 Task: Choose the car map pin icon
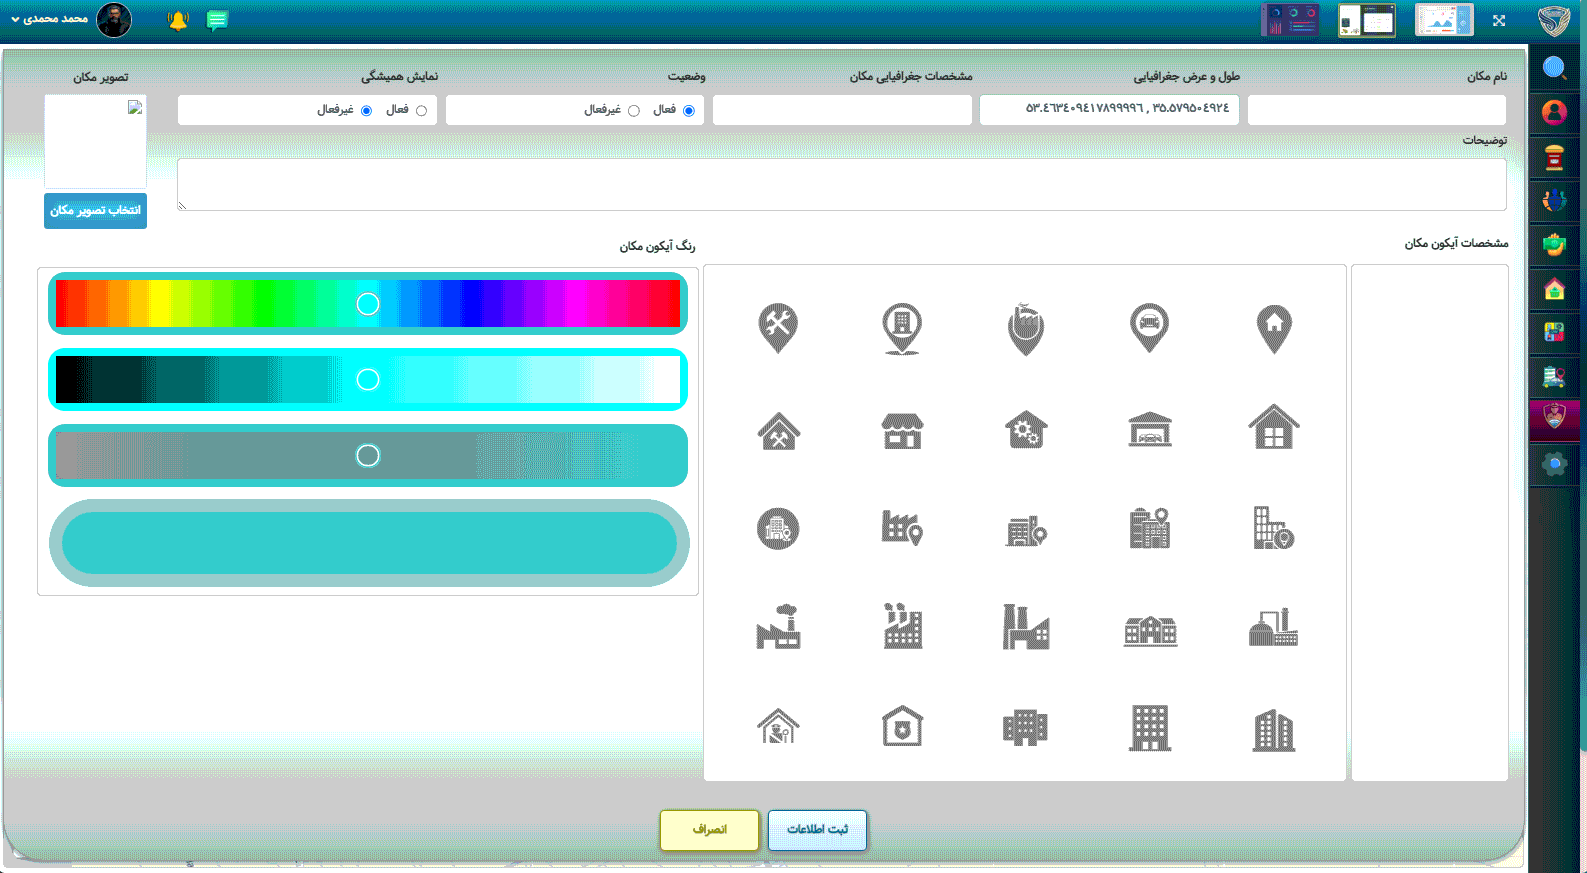point(1149,327)
